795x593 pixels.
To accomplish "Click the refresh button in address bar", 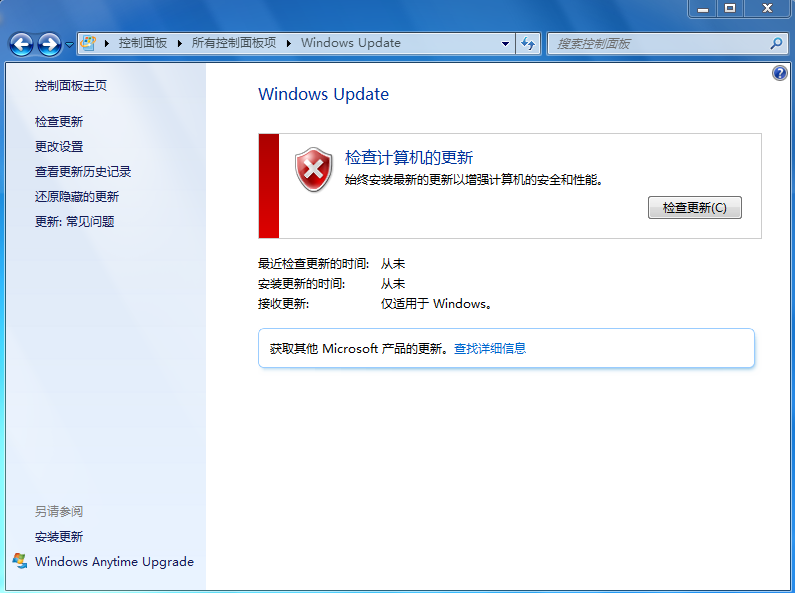I will [x=528, y=44].
